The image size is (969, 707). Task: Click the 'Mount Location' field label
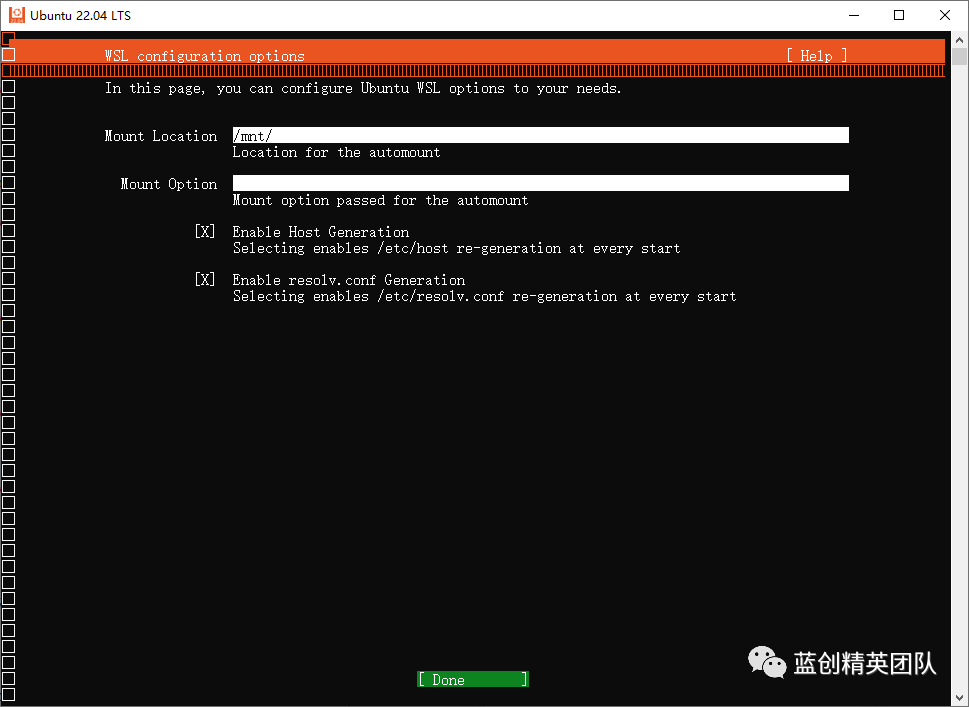(161, 136)
